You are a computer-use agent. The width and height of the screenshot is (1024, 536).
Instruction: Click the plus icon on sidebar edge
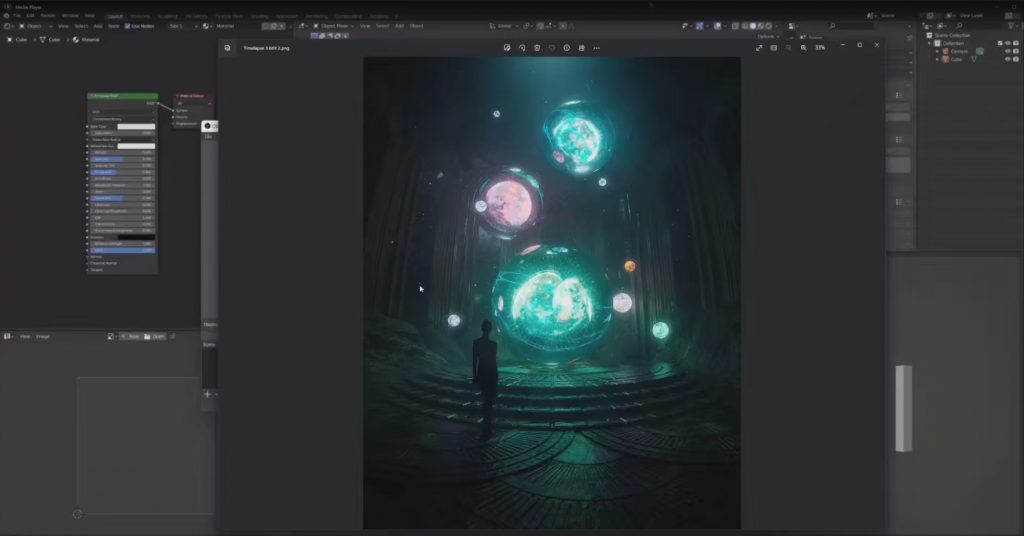tap(208, 394)
